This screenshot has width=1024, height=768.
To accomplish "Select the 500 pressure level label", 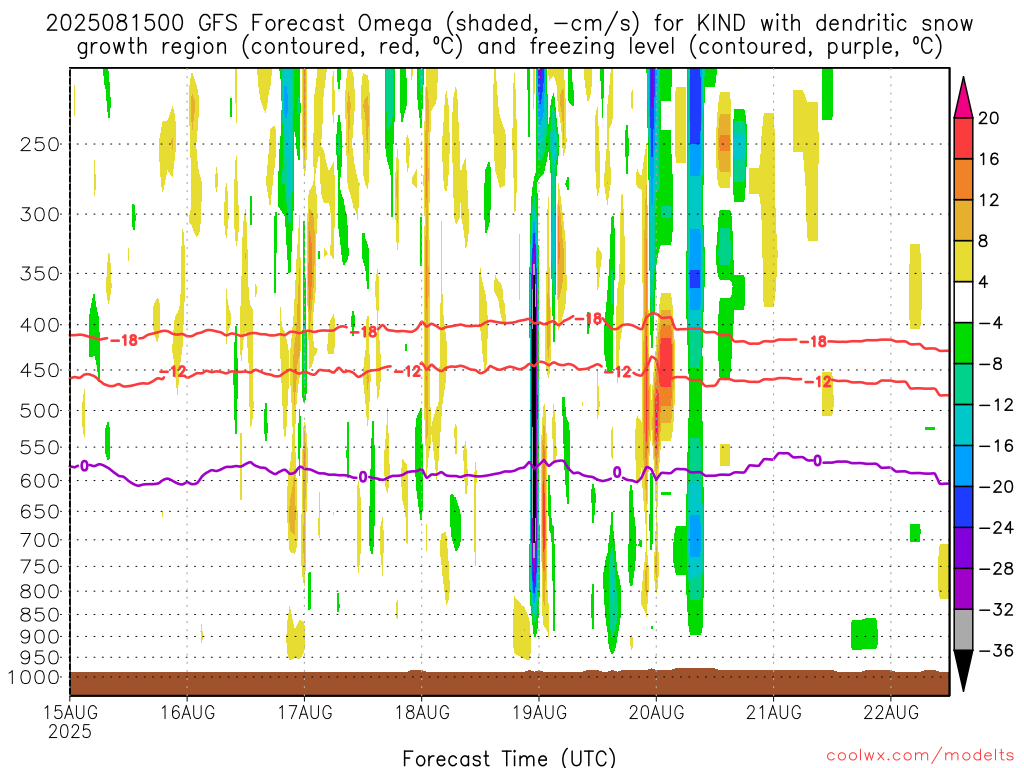I will [x=40, y=411].
